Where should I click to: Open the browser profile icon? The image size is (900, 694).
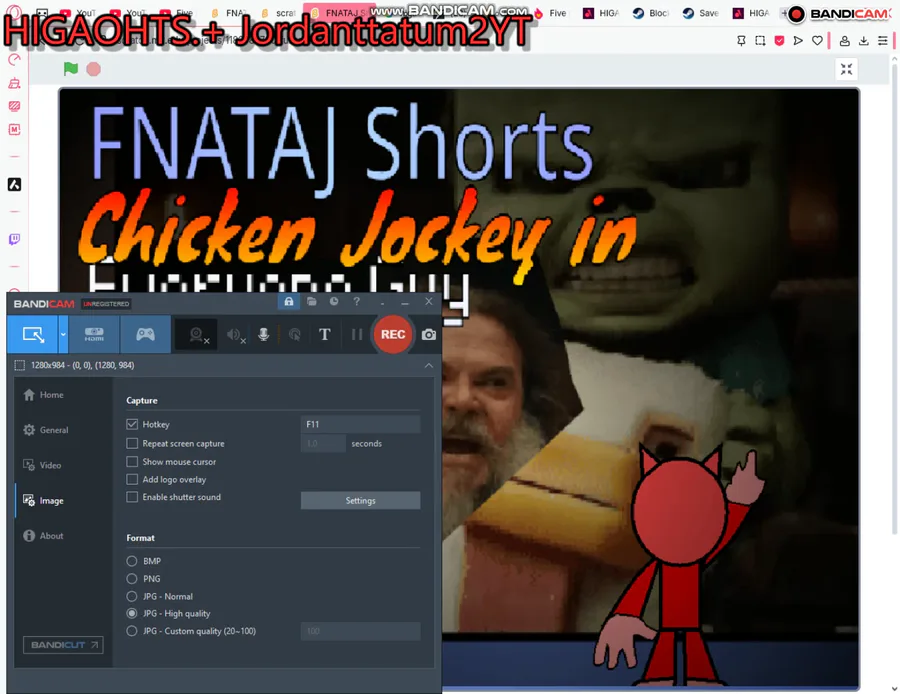coord(844,41)
